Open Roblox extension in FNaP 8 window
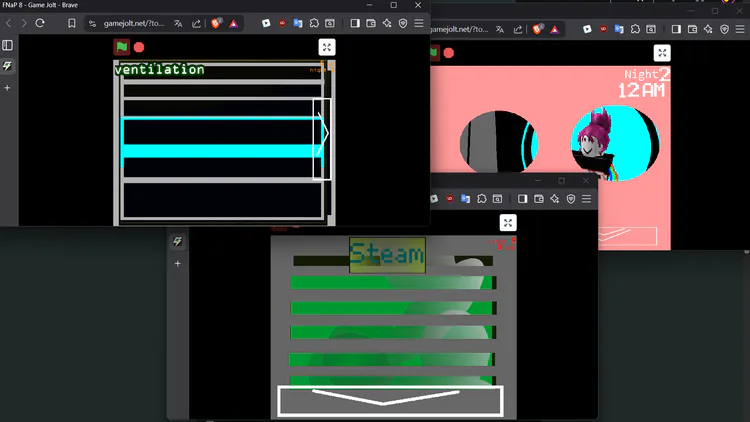Viewport: 750px width, 422px height. (266, 23)
